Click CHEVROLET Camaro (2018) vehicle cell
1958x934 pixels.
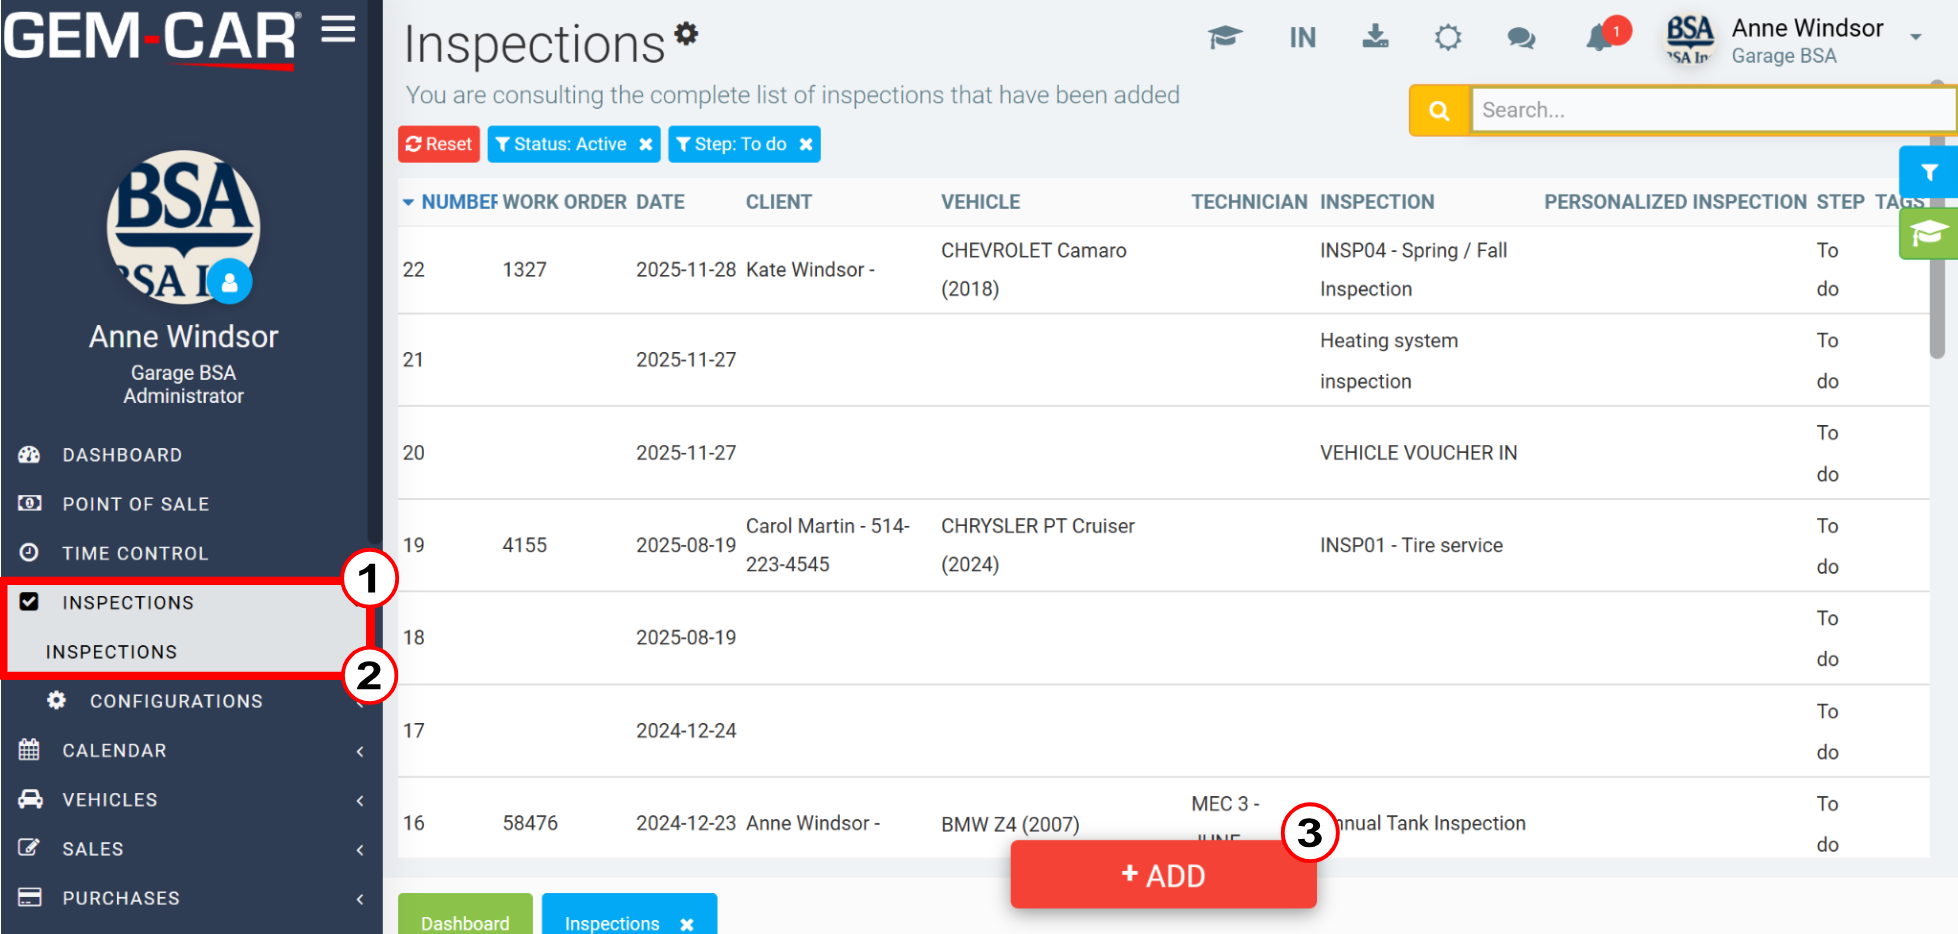pyautogui.click(x=1033, y=270)
